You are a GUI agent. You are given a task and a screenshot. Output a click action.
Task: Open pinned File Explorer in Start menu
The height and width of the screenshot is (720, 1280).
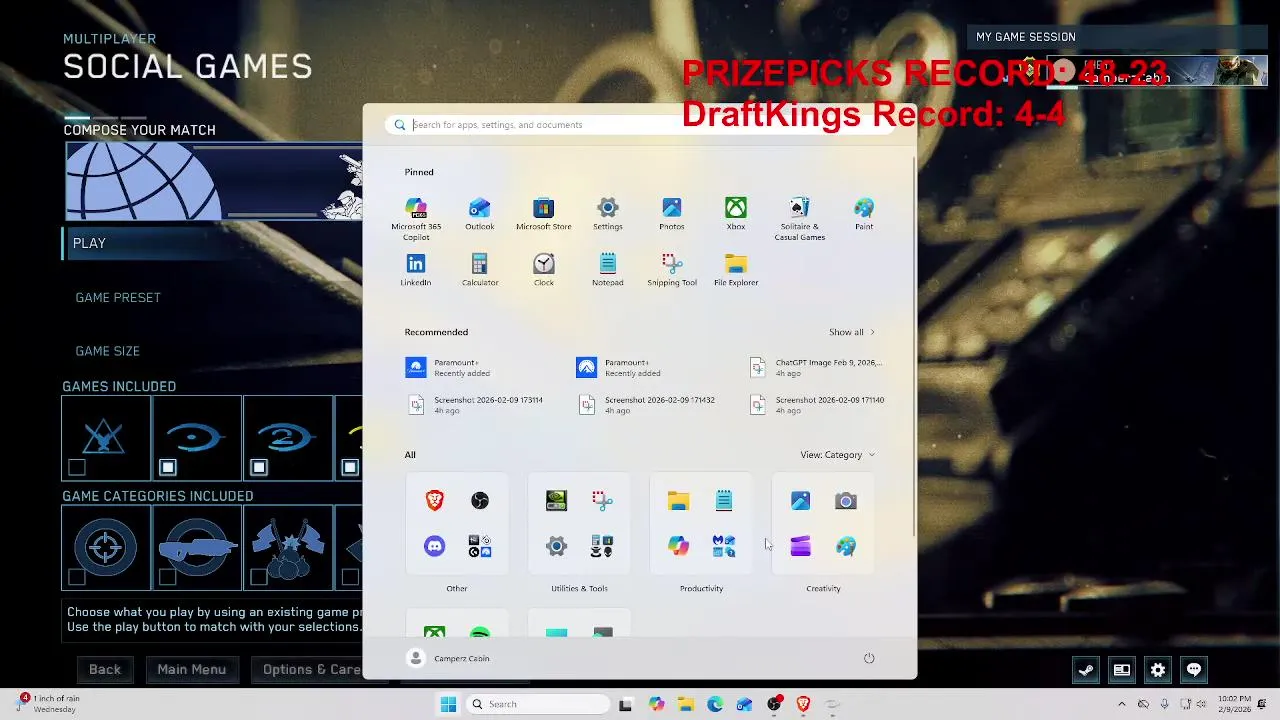point(736,270)
